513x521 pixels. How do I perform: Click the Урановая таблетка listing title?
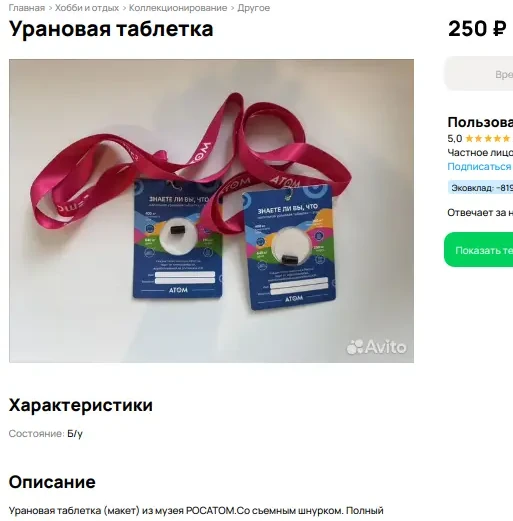[x=111, y=29]
